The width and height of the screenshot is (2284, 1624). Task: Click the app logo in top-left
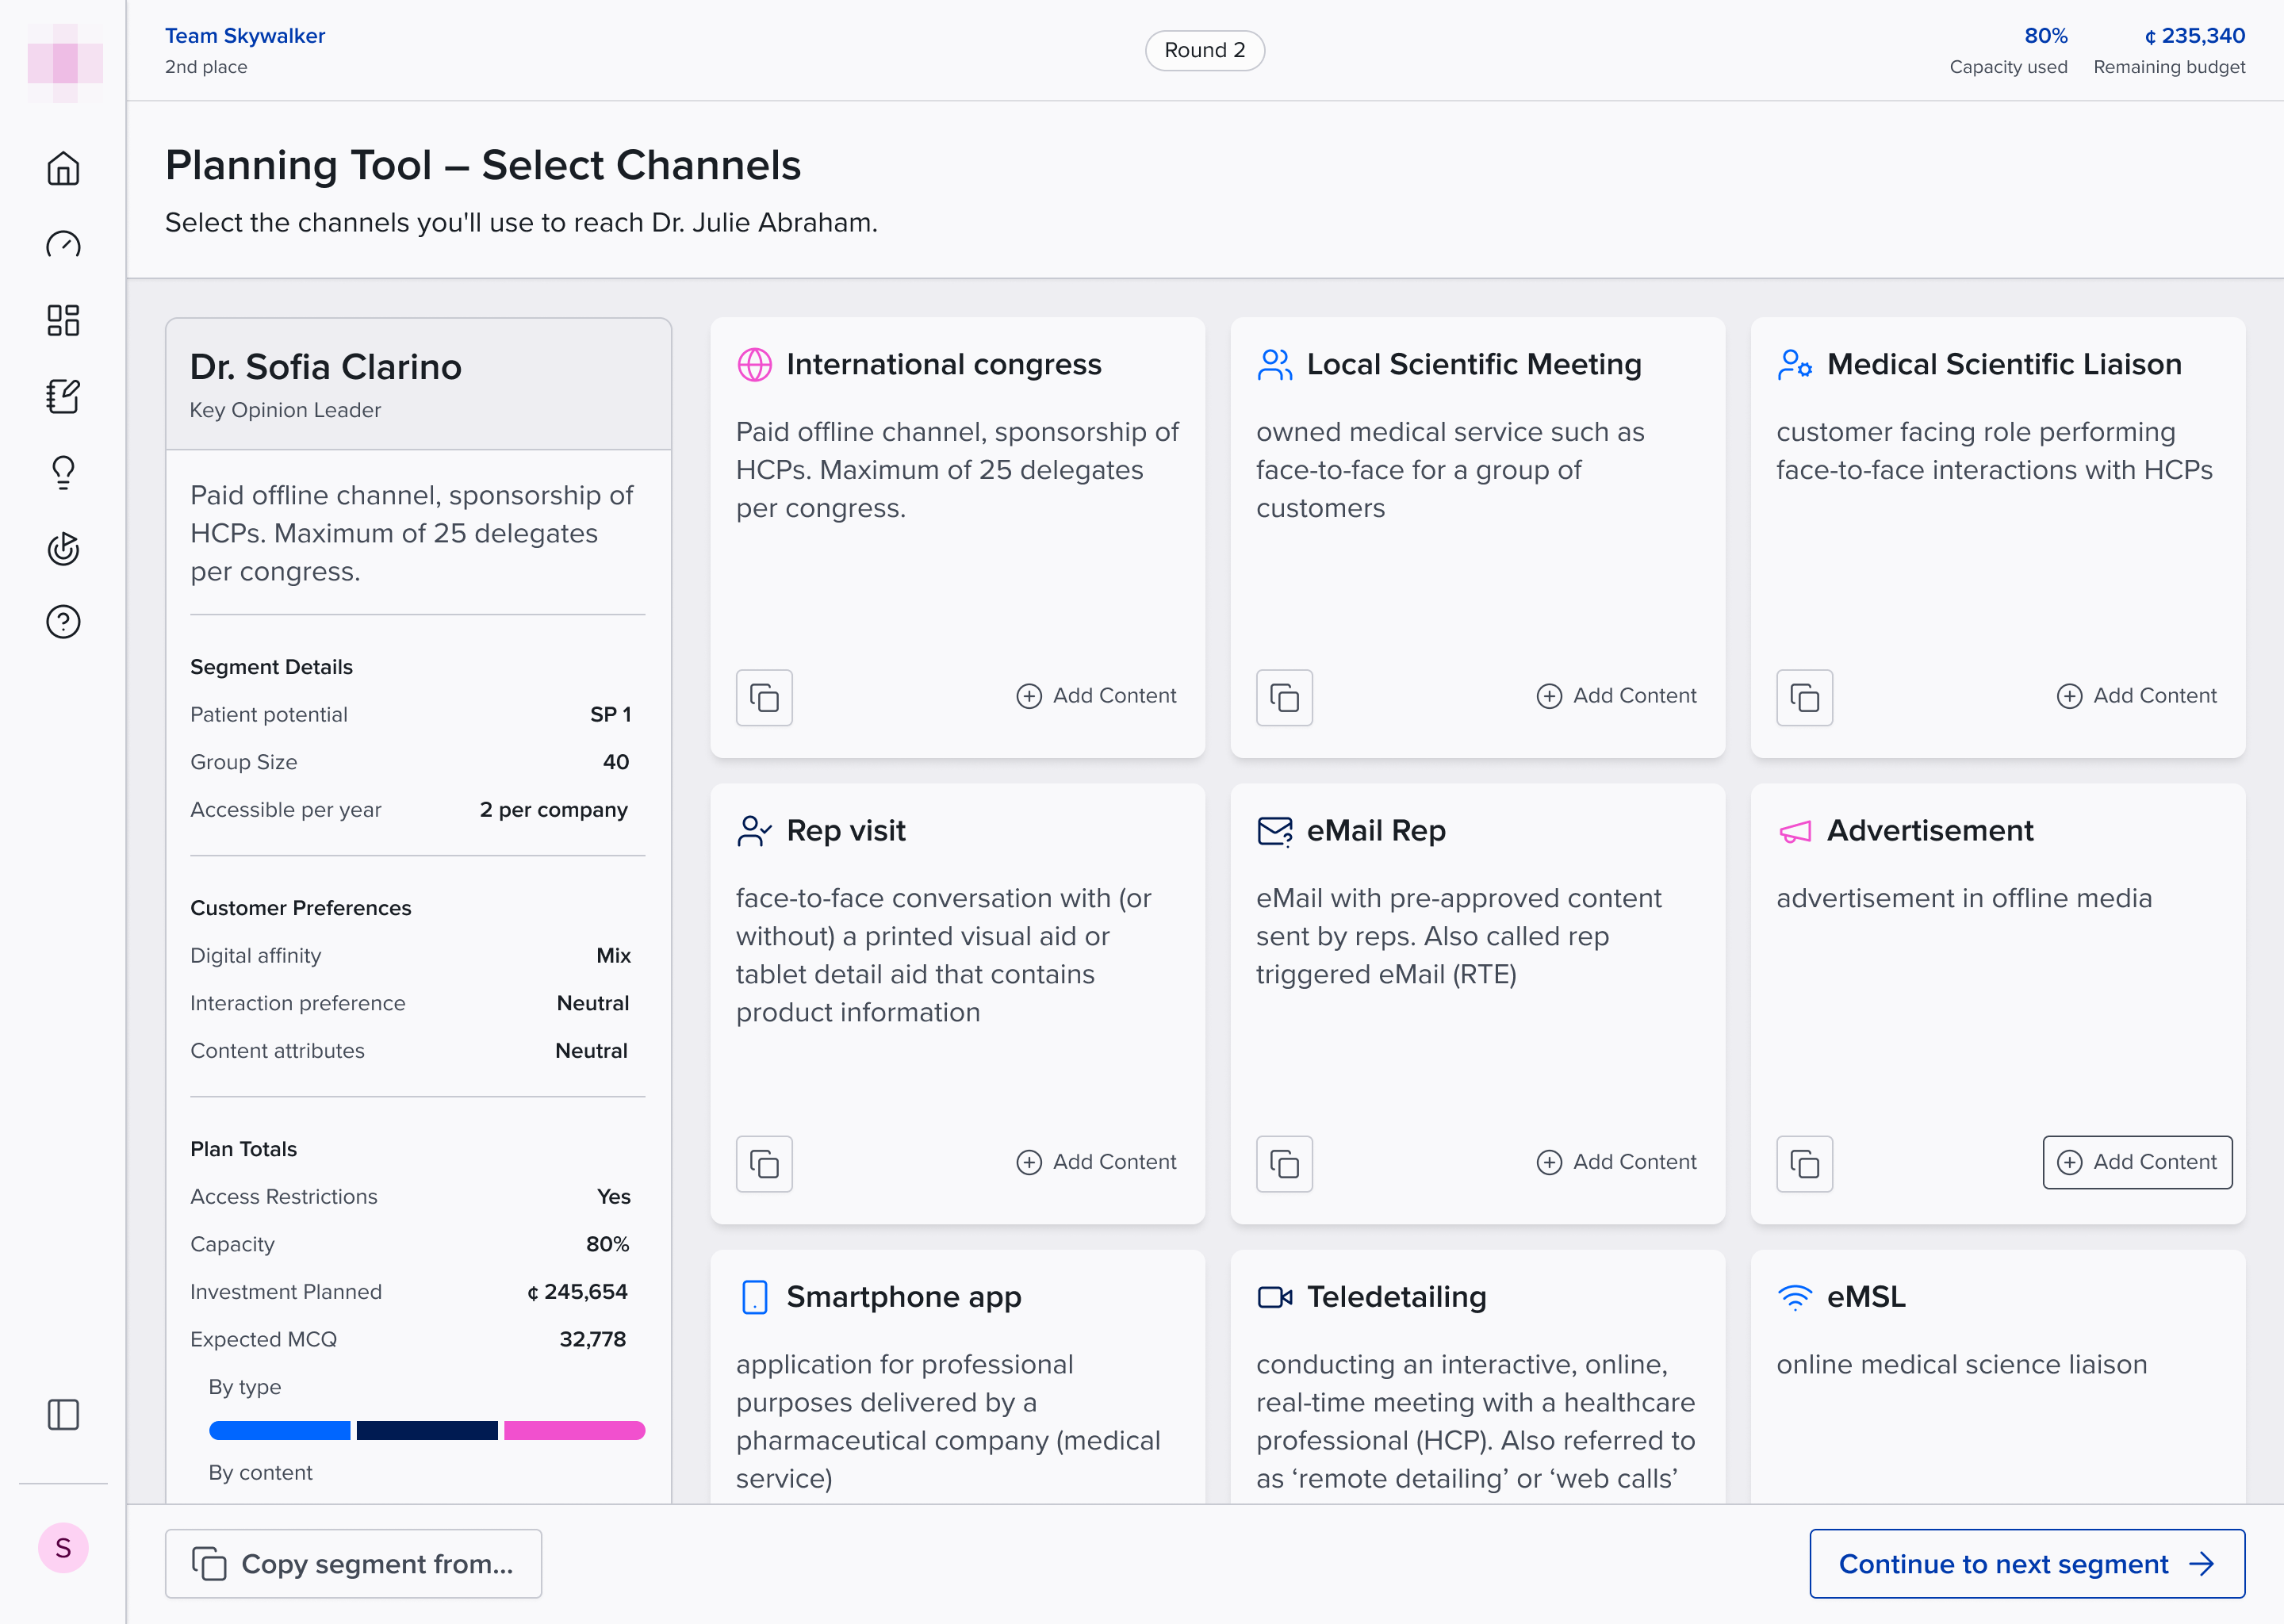[x=64, y=63]
